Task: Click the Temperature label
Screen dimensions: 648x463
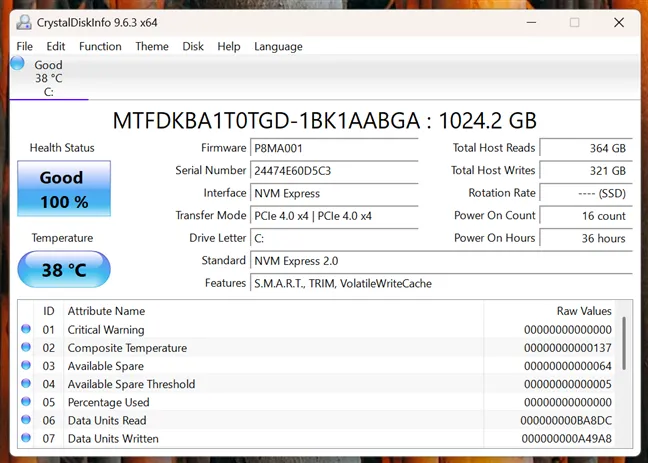Action: [x=62, y=238]
